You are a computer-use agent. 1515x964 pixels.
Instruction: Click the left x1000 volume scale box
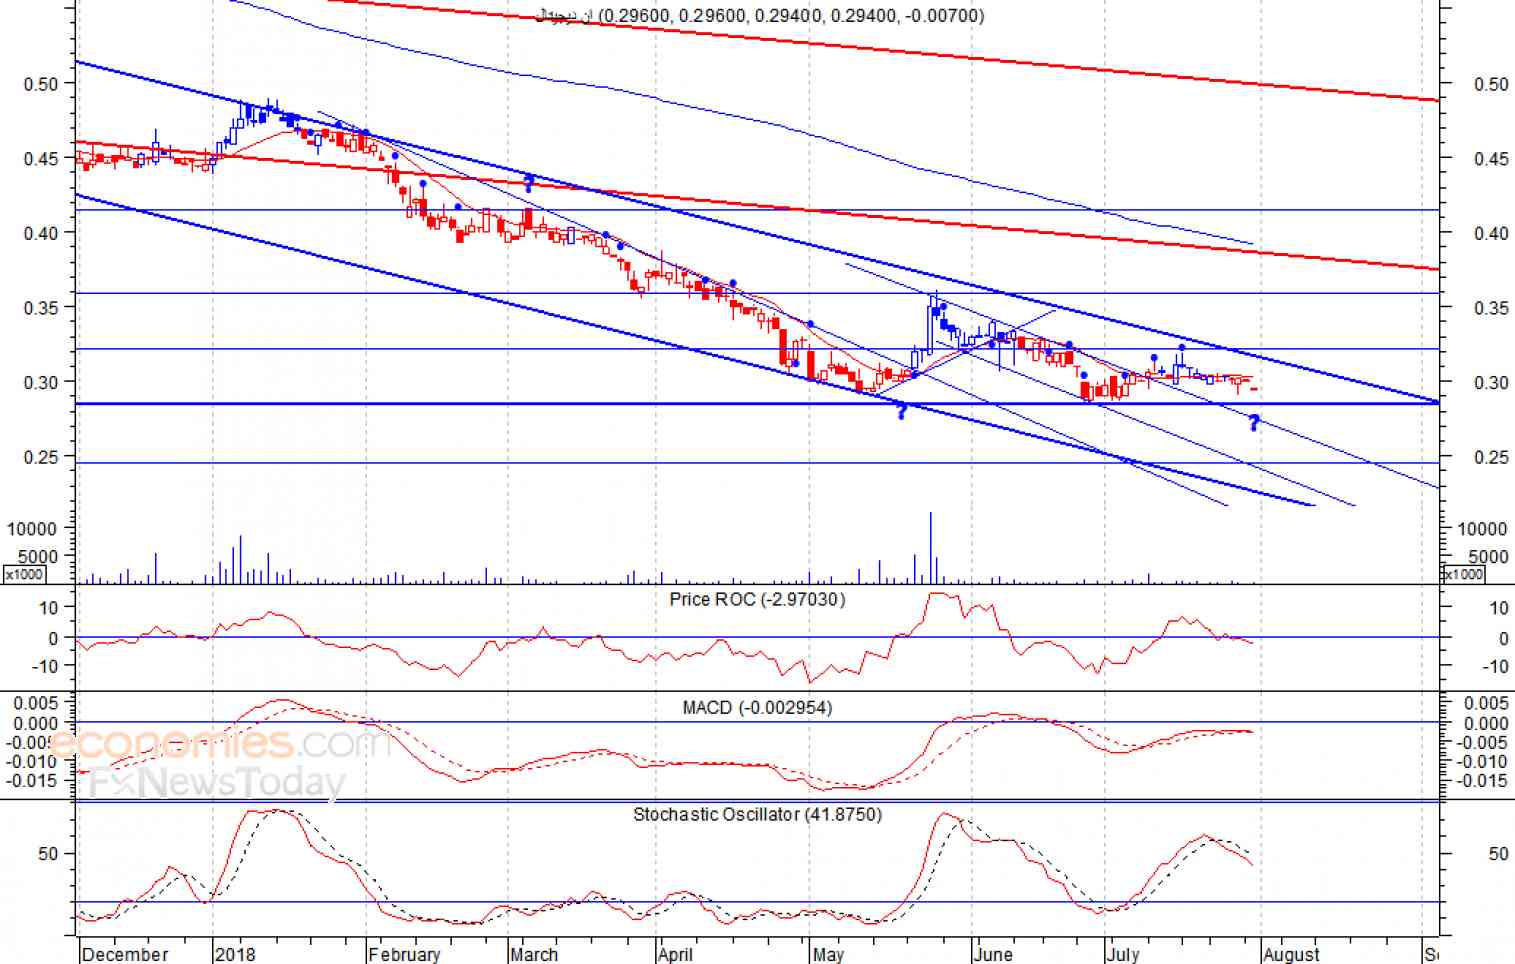tap(24, 574)
